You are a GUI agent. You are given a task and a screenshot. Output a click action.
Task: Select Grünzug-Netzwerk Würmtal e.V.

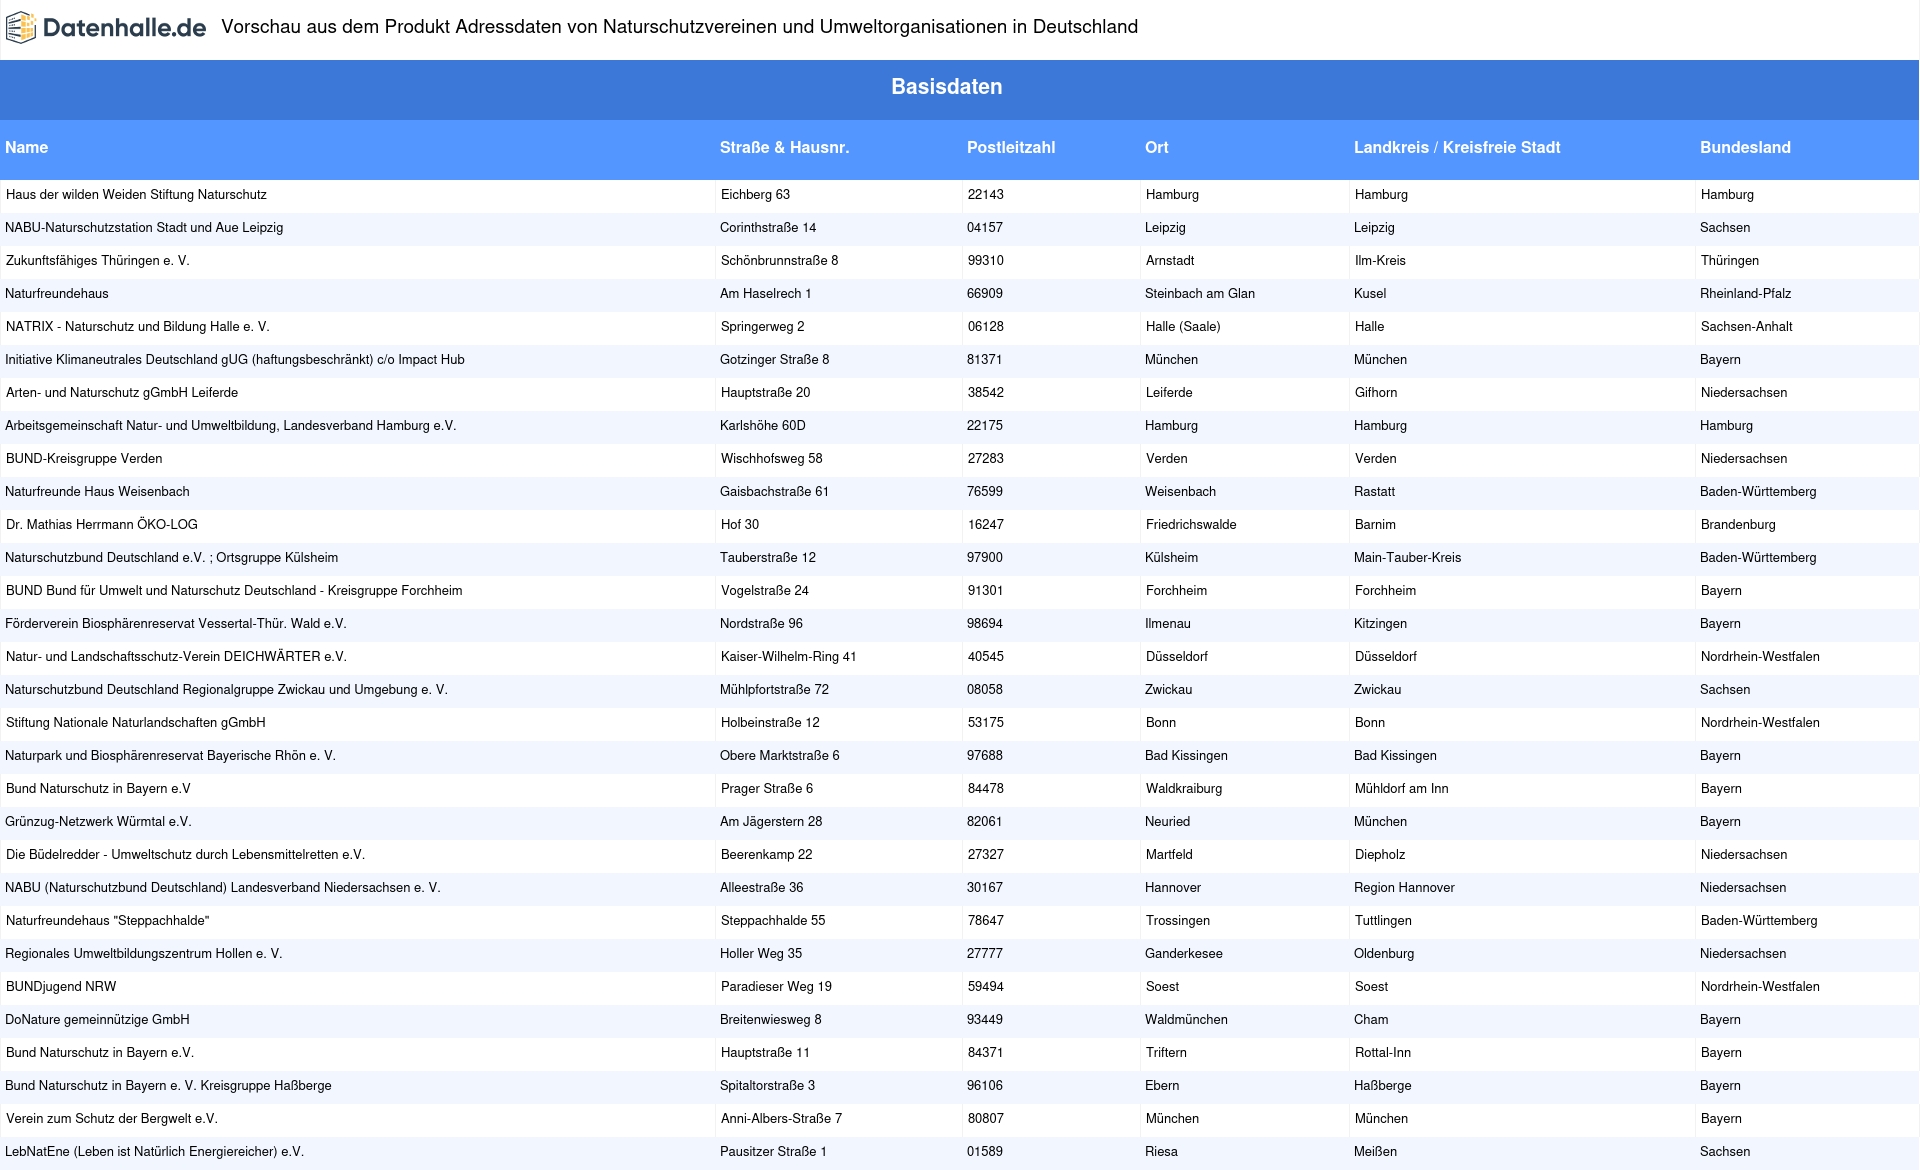pos(98,822)
